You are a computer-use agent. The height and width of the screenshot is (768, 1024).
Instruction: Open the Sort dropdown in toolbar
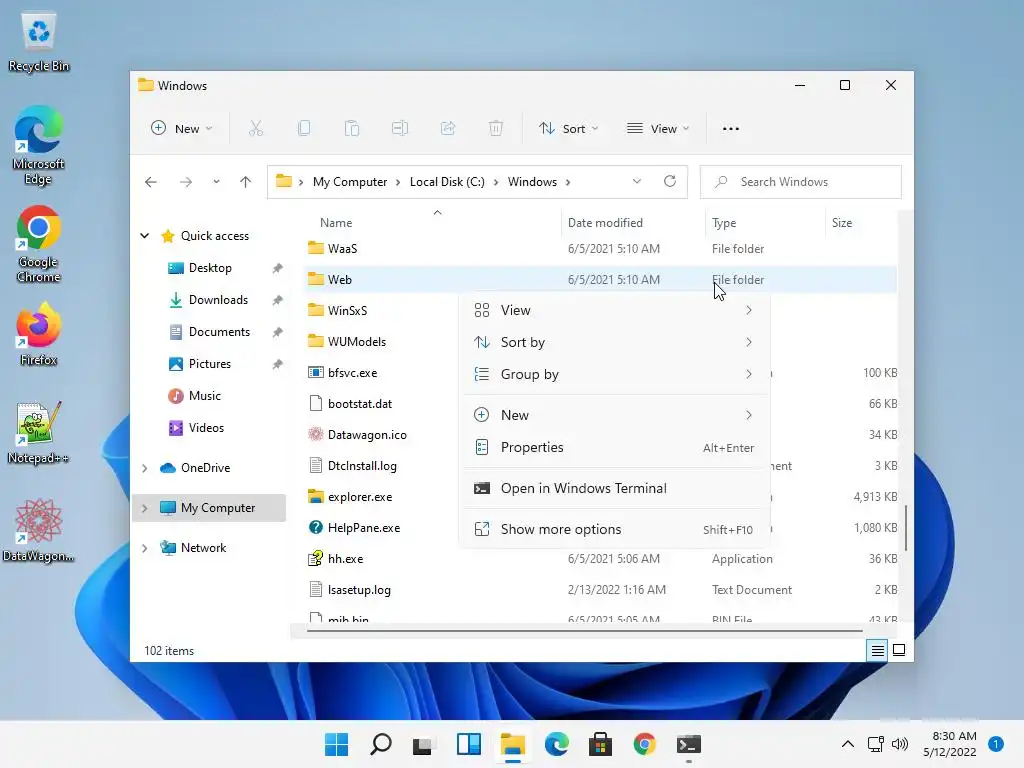(x=568, y=129)
